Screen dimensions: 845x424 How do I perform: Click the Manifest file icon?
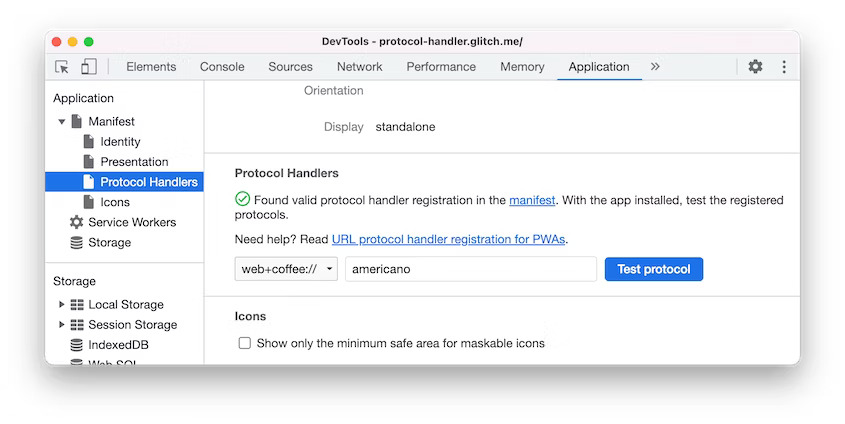77,121
